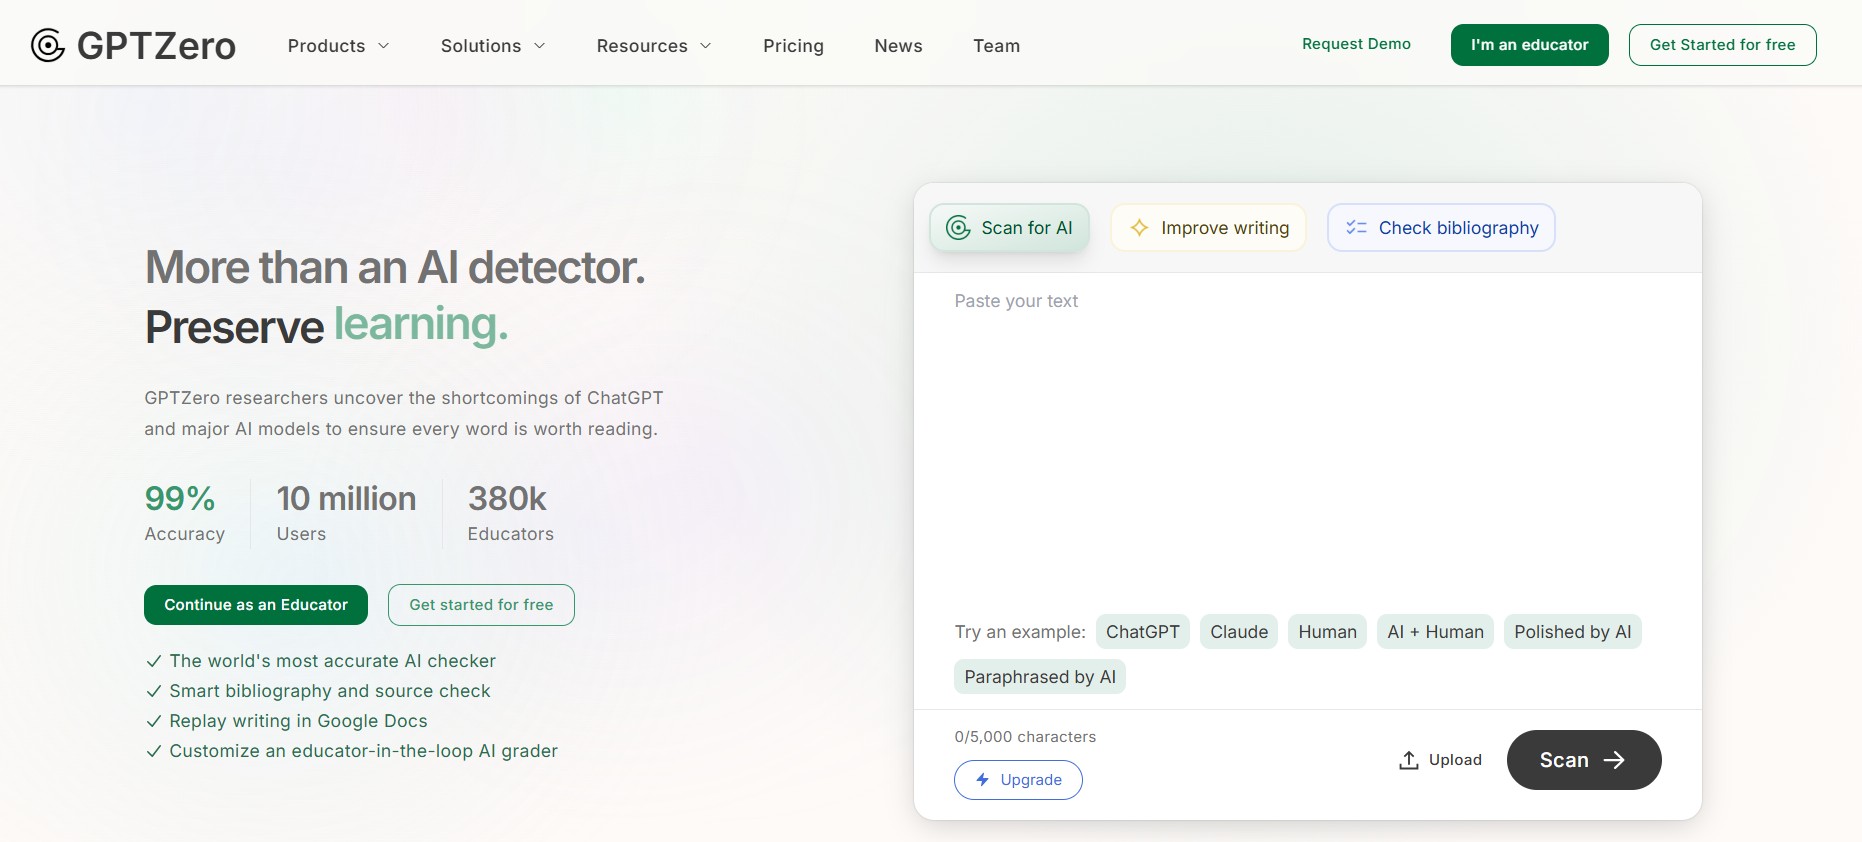Click checkmark beside Smart bibliography line
The height and width of the screenshot is (842, 1862).
[x=154, y=691]
